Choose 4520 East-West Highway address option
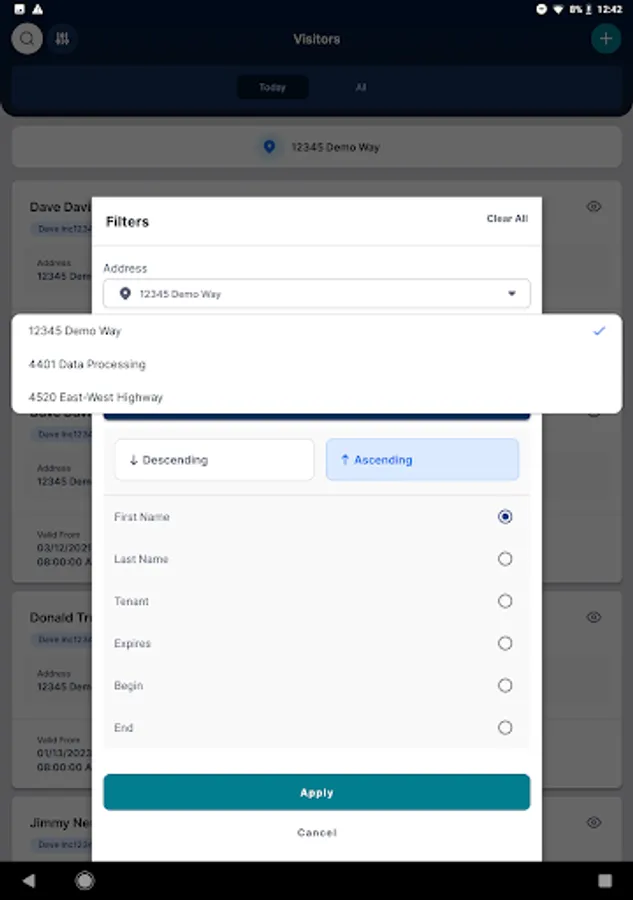 96,397
